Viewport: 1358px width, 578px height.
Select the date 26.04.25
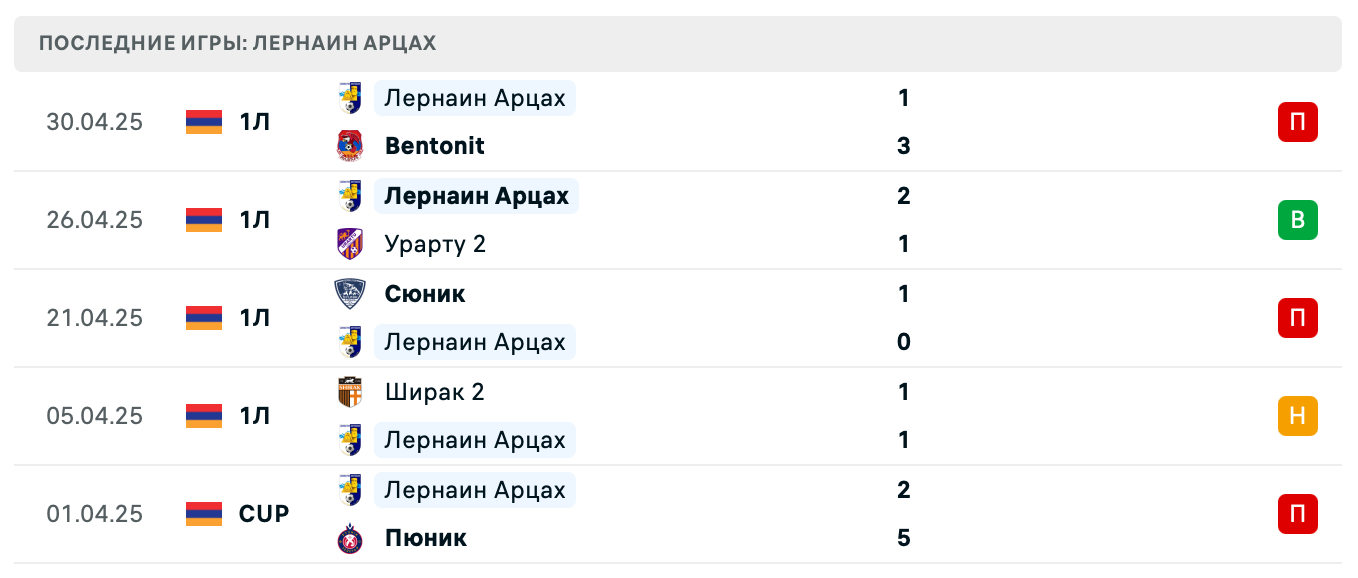point(95,220)
